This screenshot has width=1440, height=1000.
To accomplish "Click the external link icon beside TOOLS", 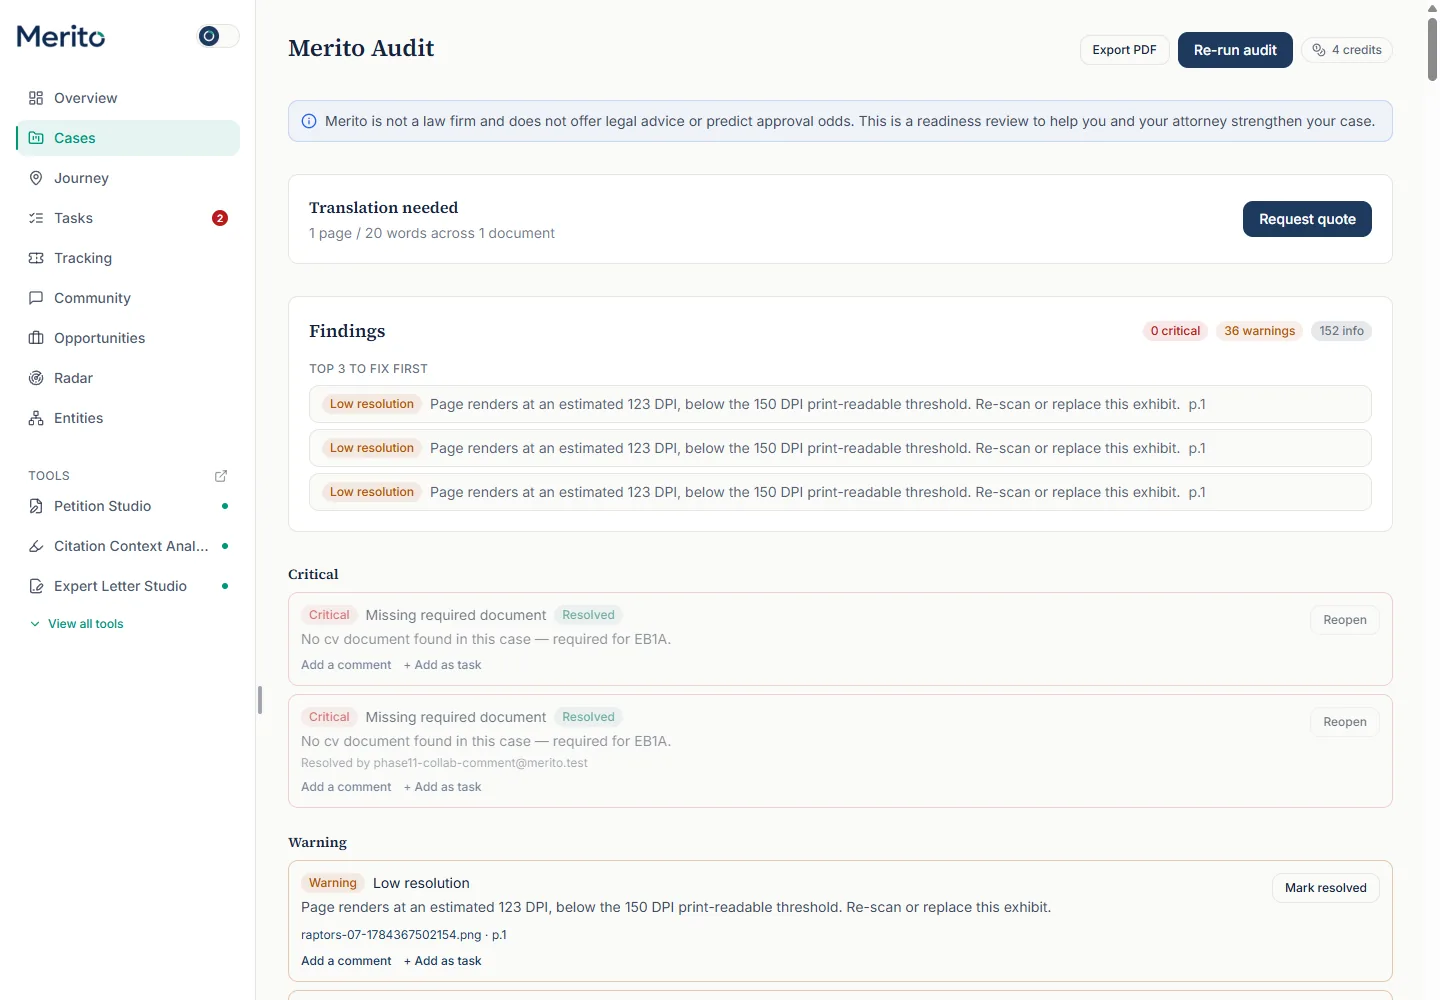I will [221, 476].
